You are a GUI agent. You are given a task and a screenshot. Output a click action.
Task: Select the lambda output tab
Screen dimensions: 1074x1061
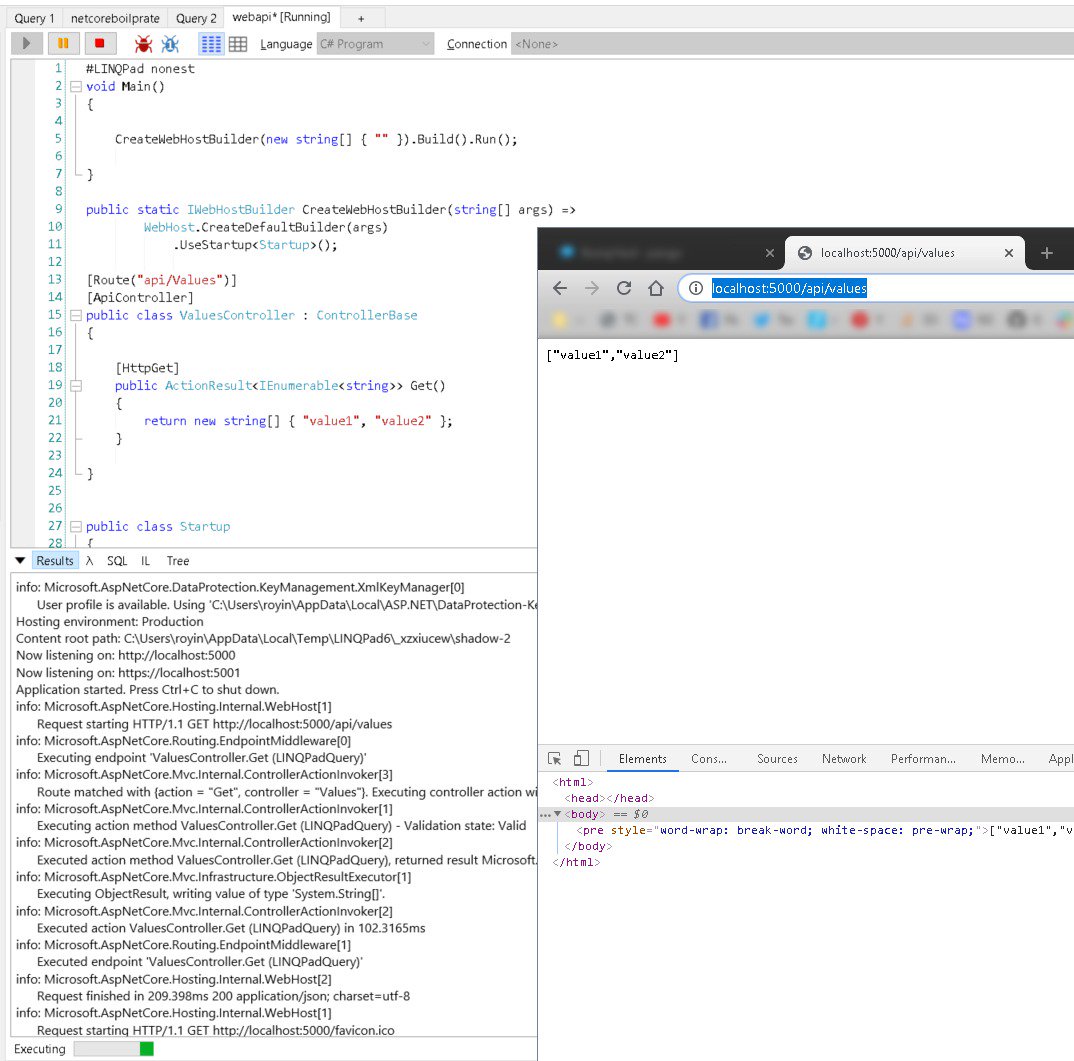coord(90,560)
